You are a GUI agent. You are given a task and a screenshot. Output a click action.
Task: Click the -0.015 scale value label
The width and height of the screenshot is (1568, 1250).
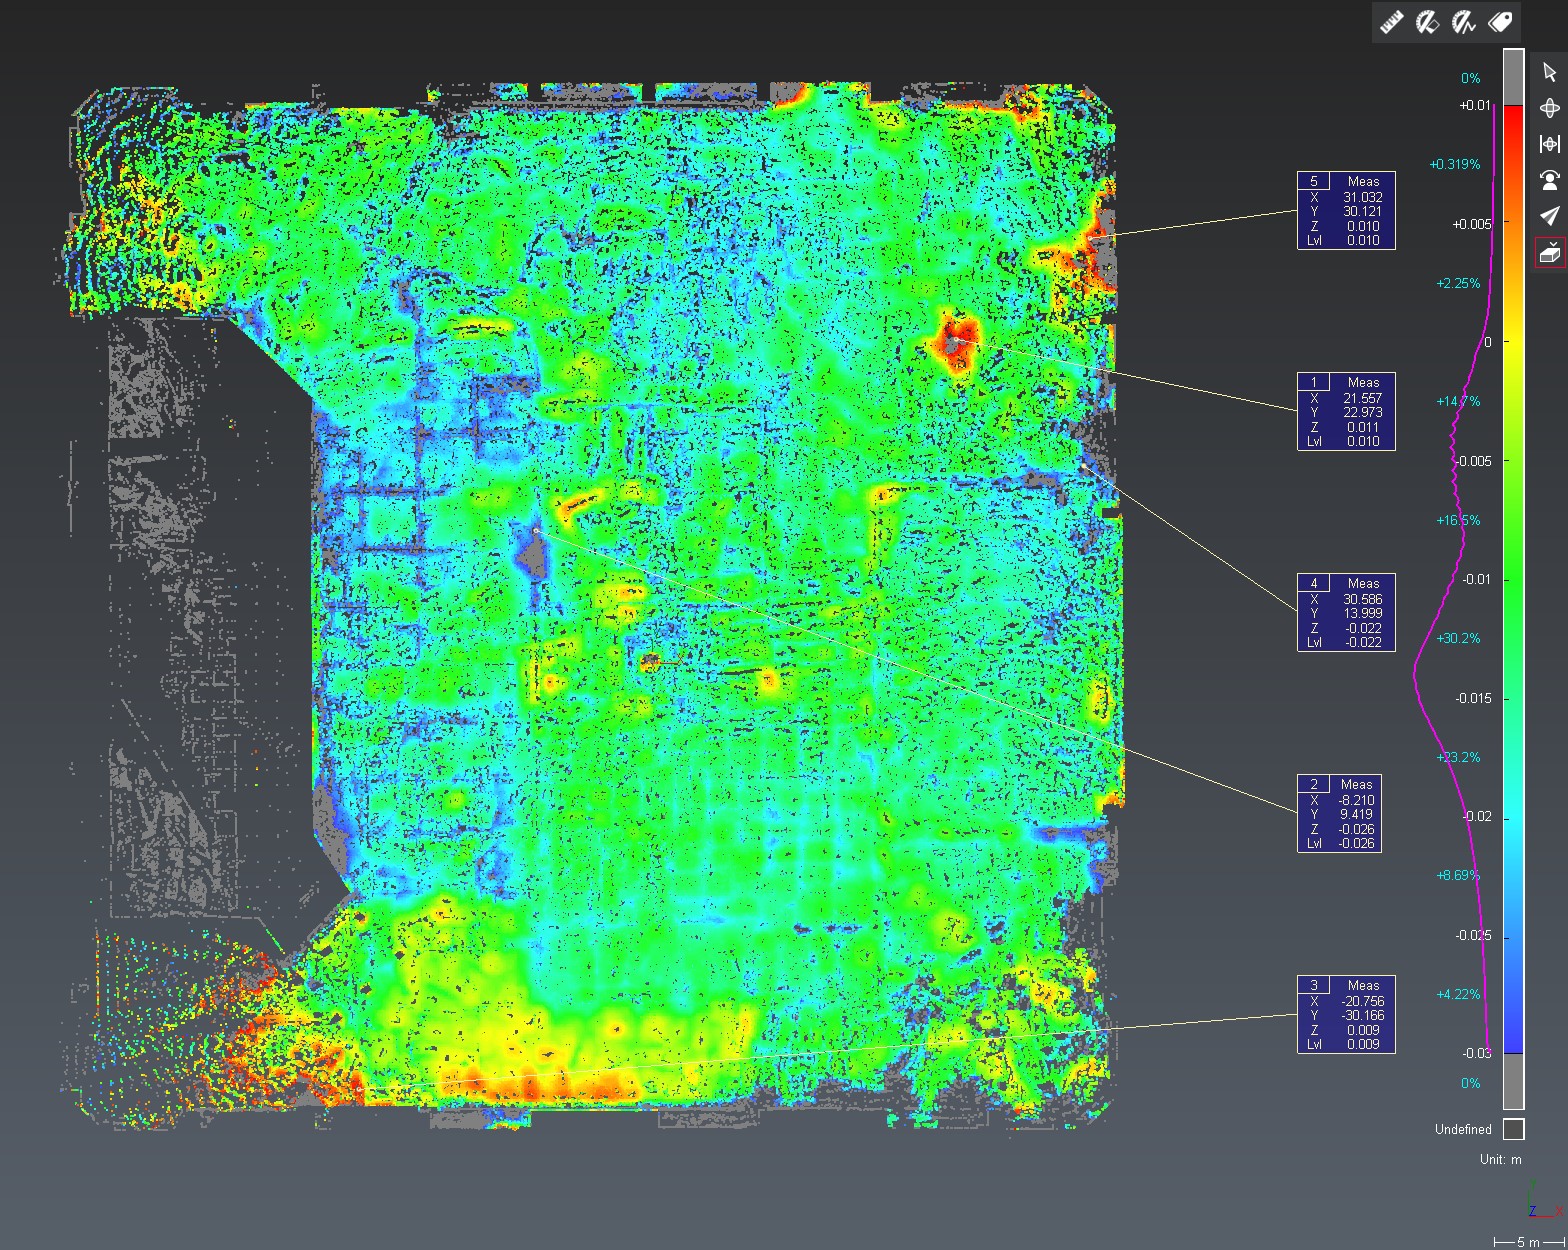click(1474, 698)
